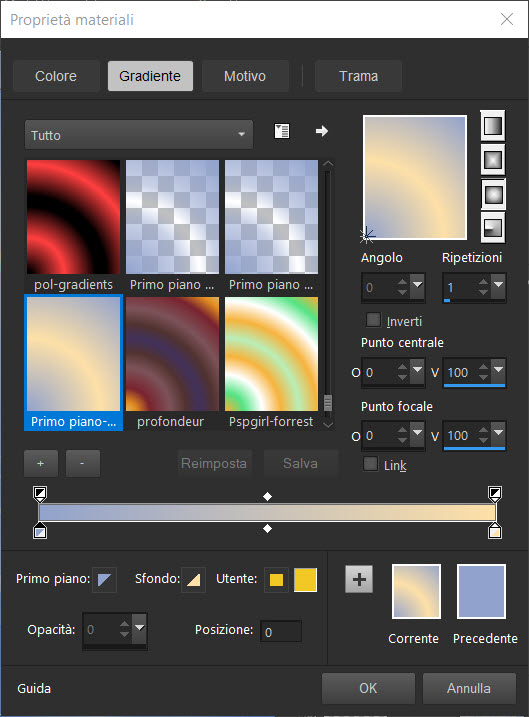Open the Tutto category dropdown

[139, 135]
